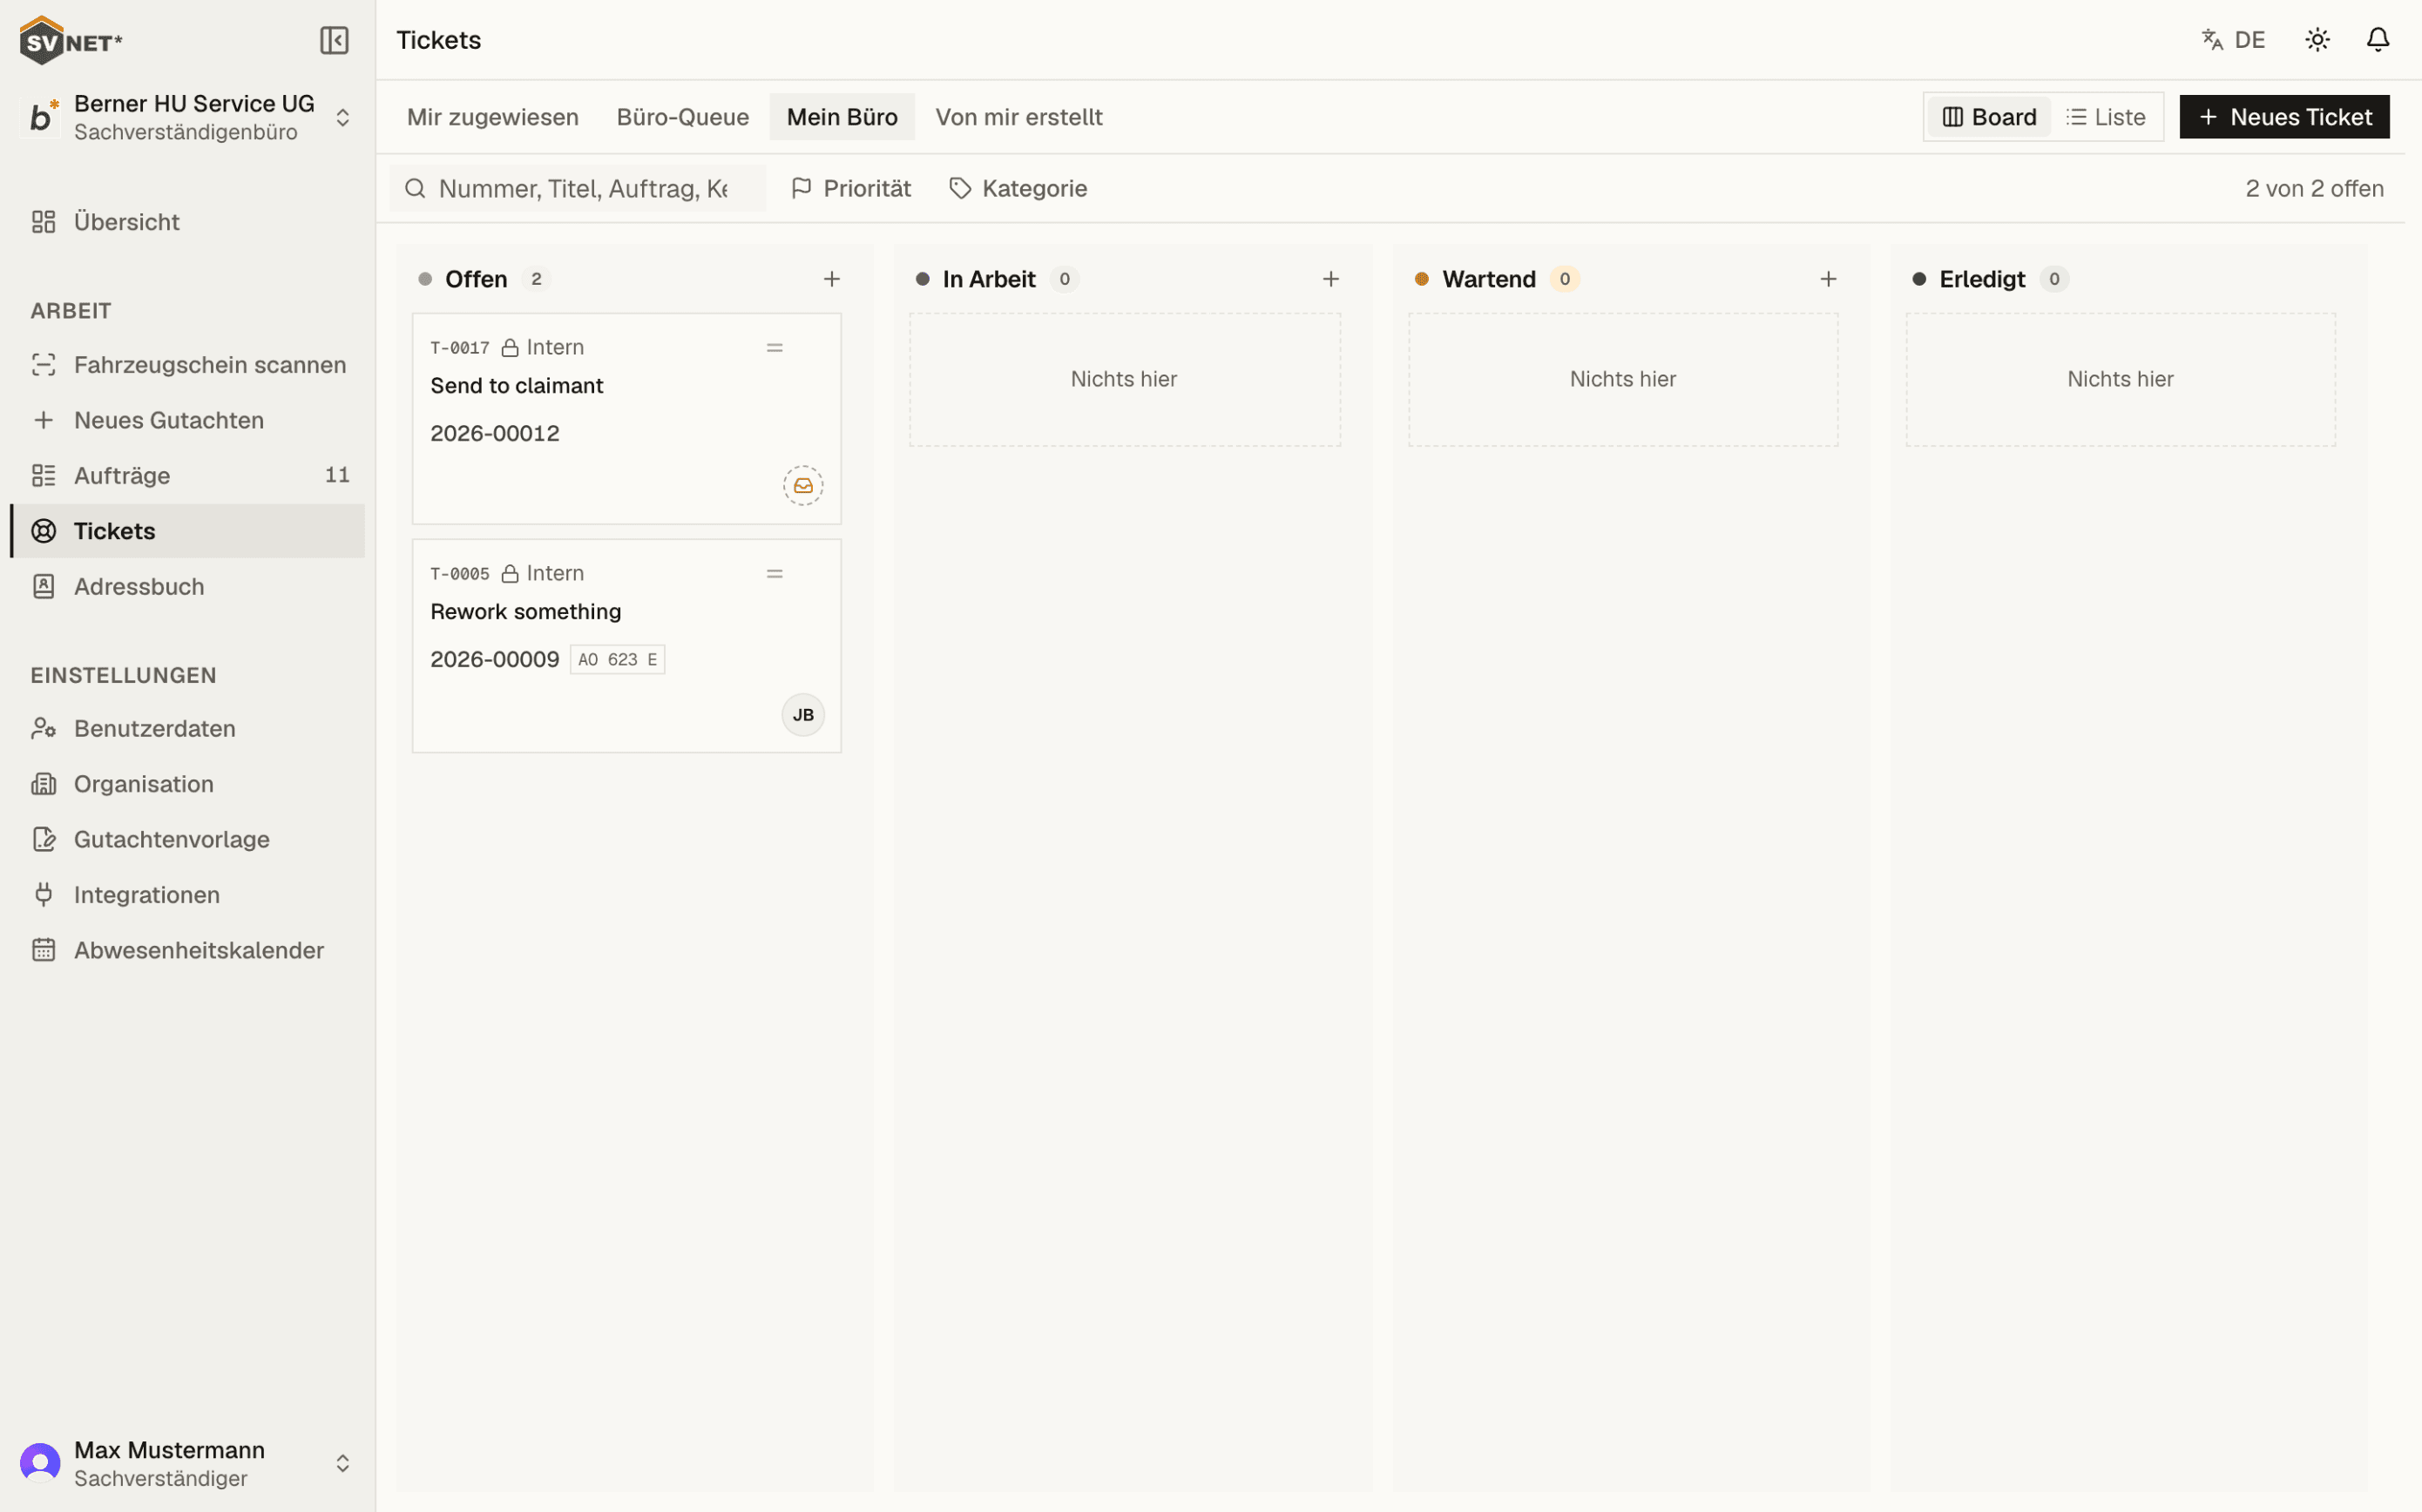Click the JB assignee avatar
Screen dimensions: 2422x1512
[x=803, y=714]
